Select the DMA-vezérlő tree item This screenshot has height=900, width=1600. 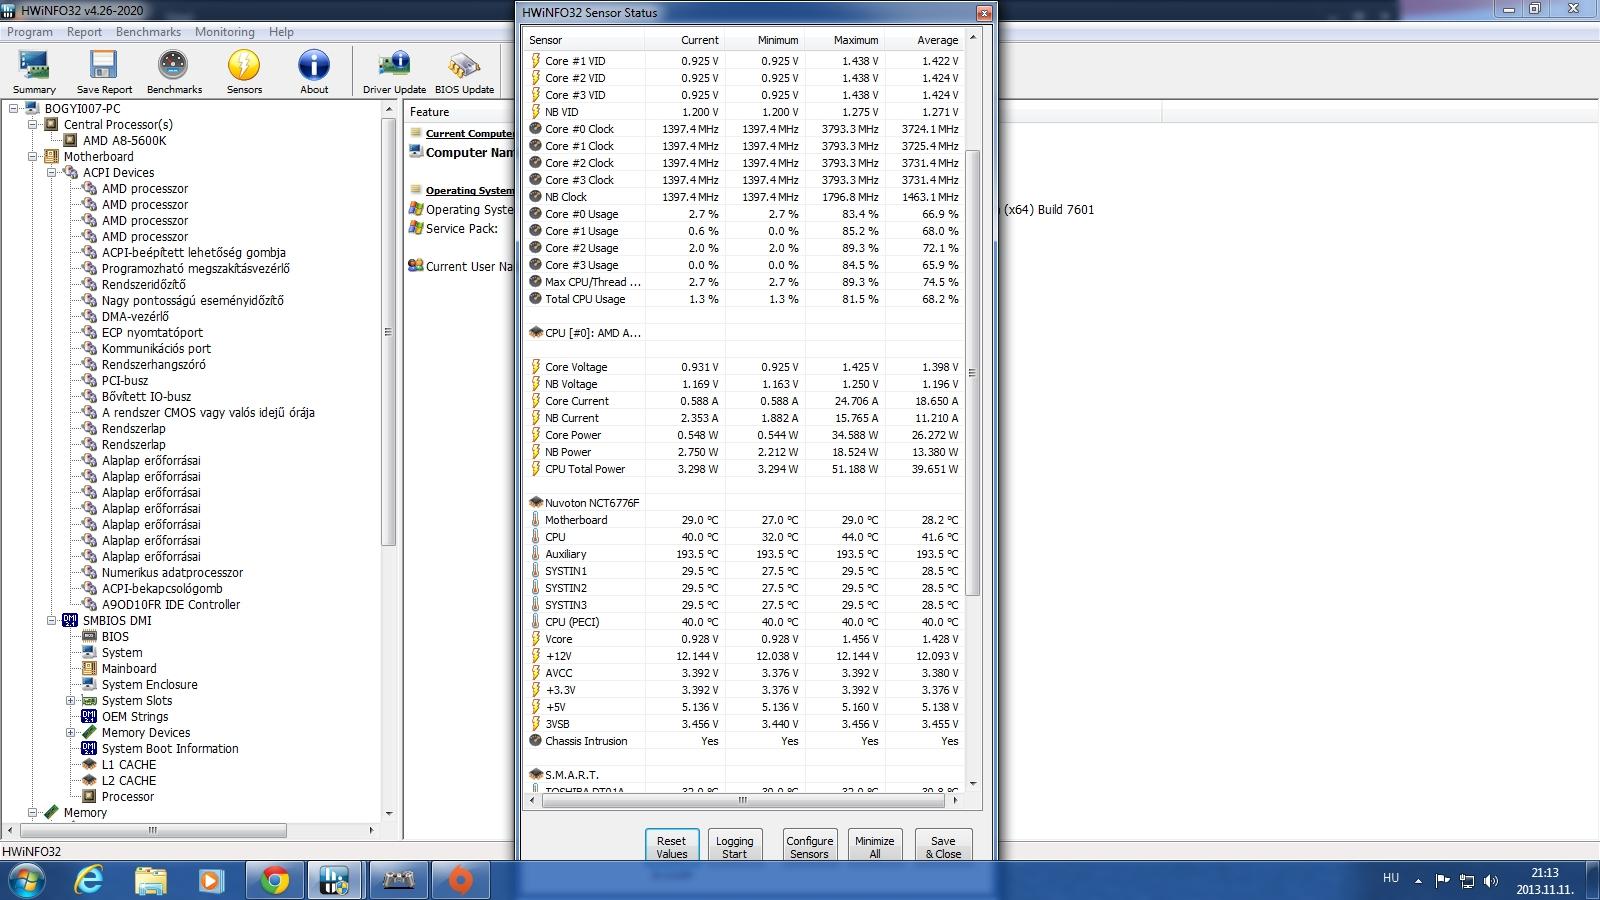pos(135,317)
